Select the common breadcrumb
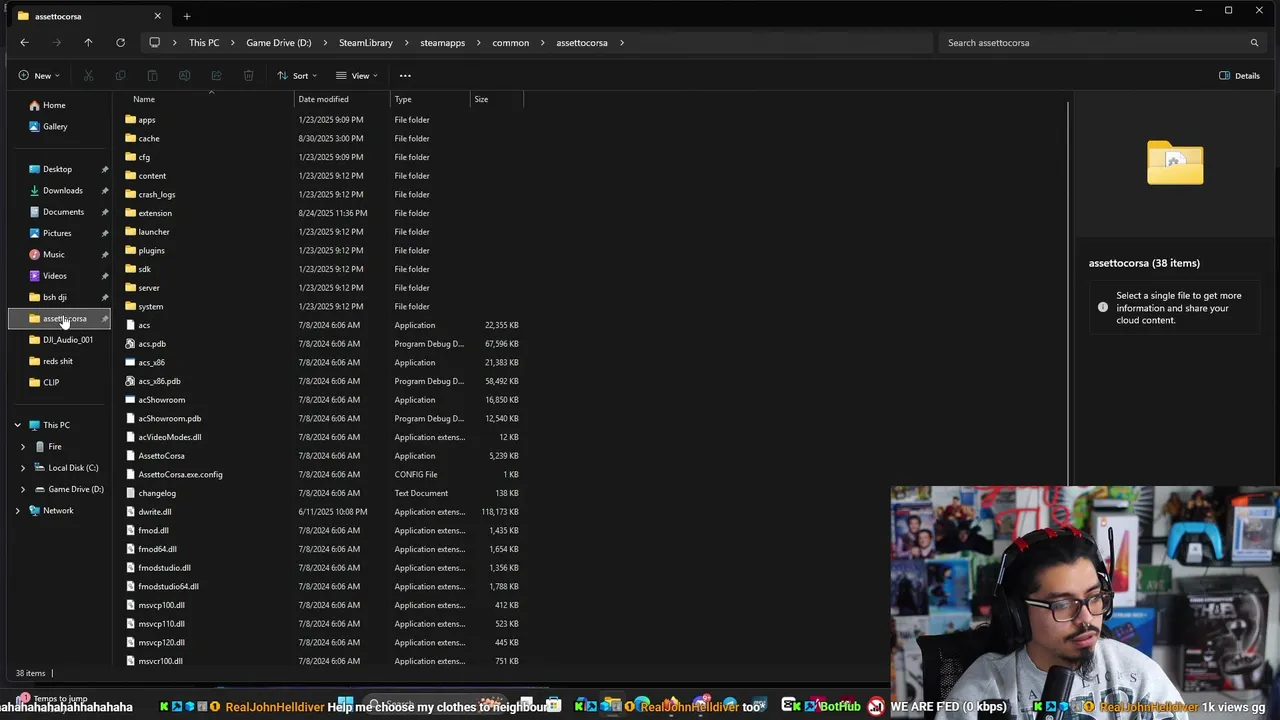Viewport: 1280px width, 720px height. [510, 43]
